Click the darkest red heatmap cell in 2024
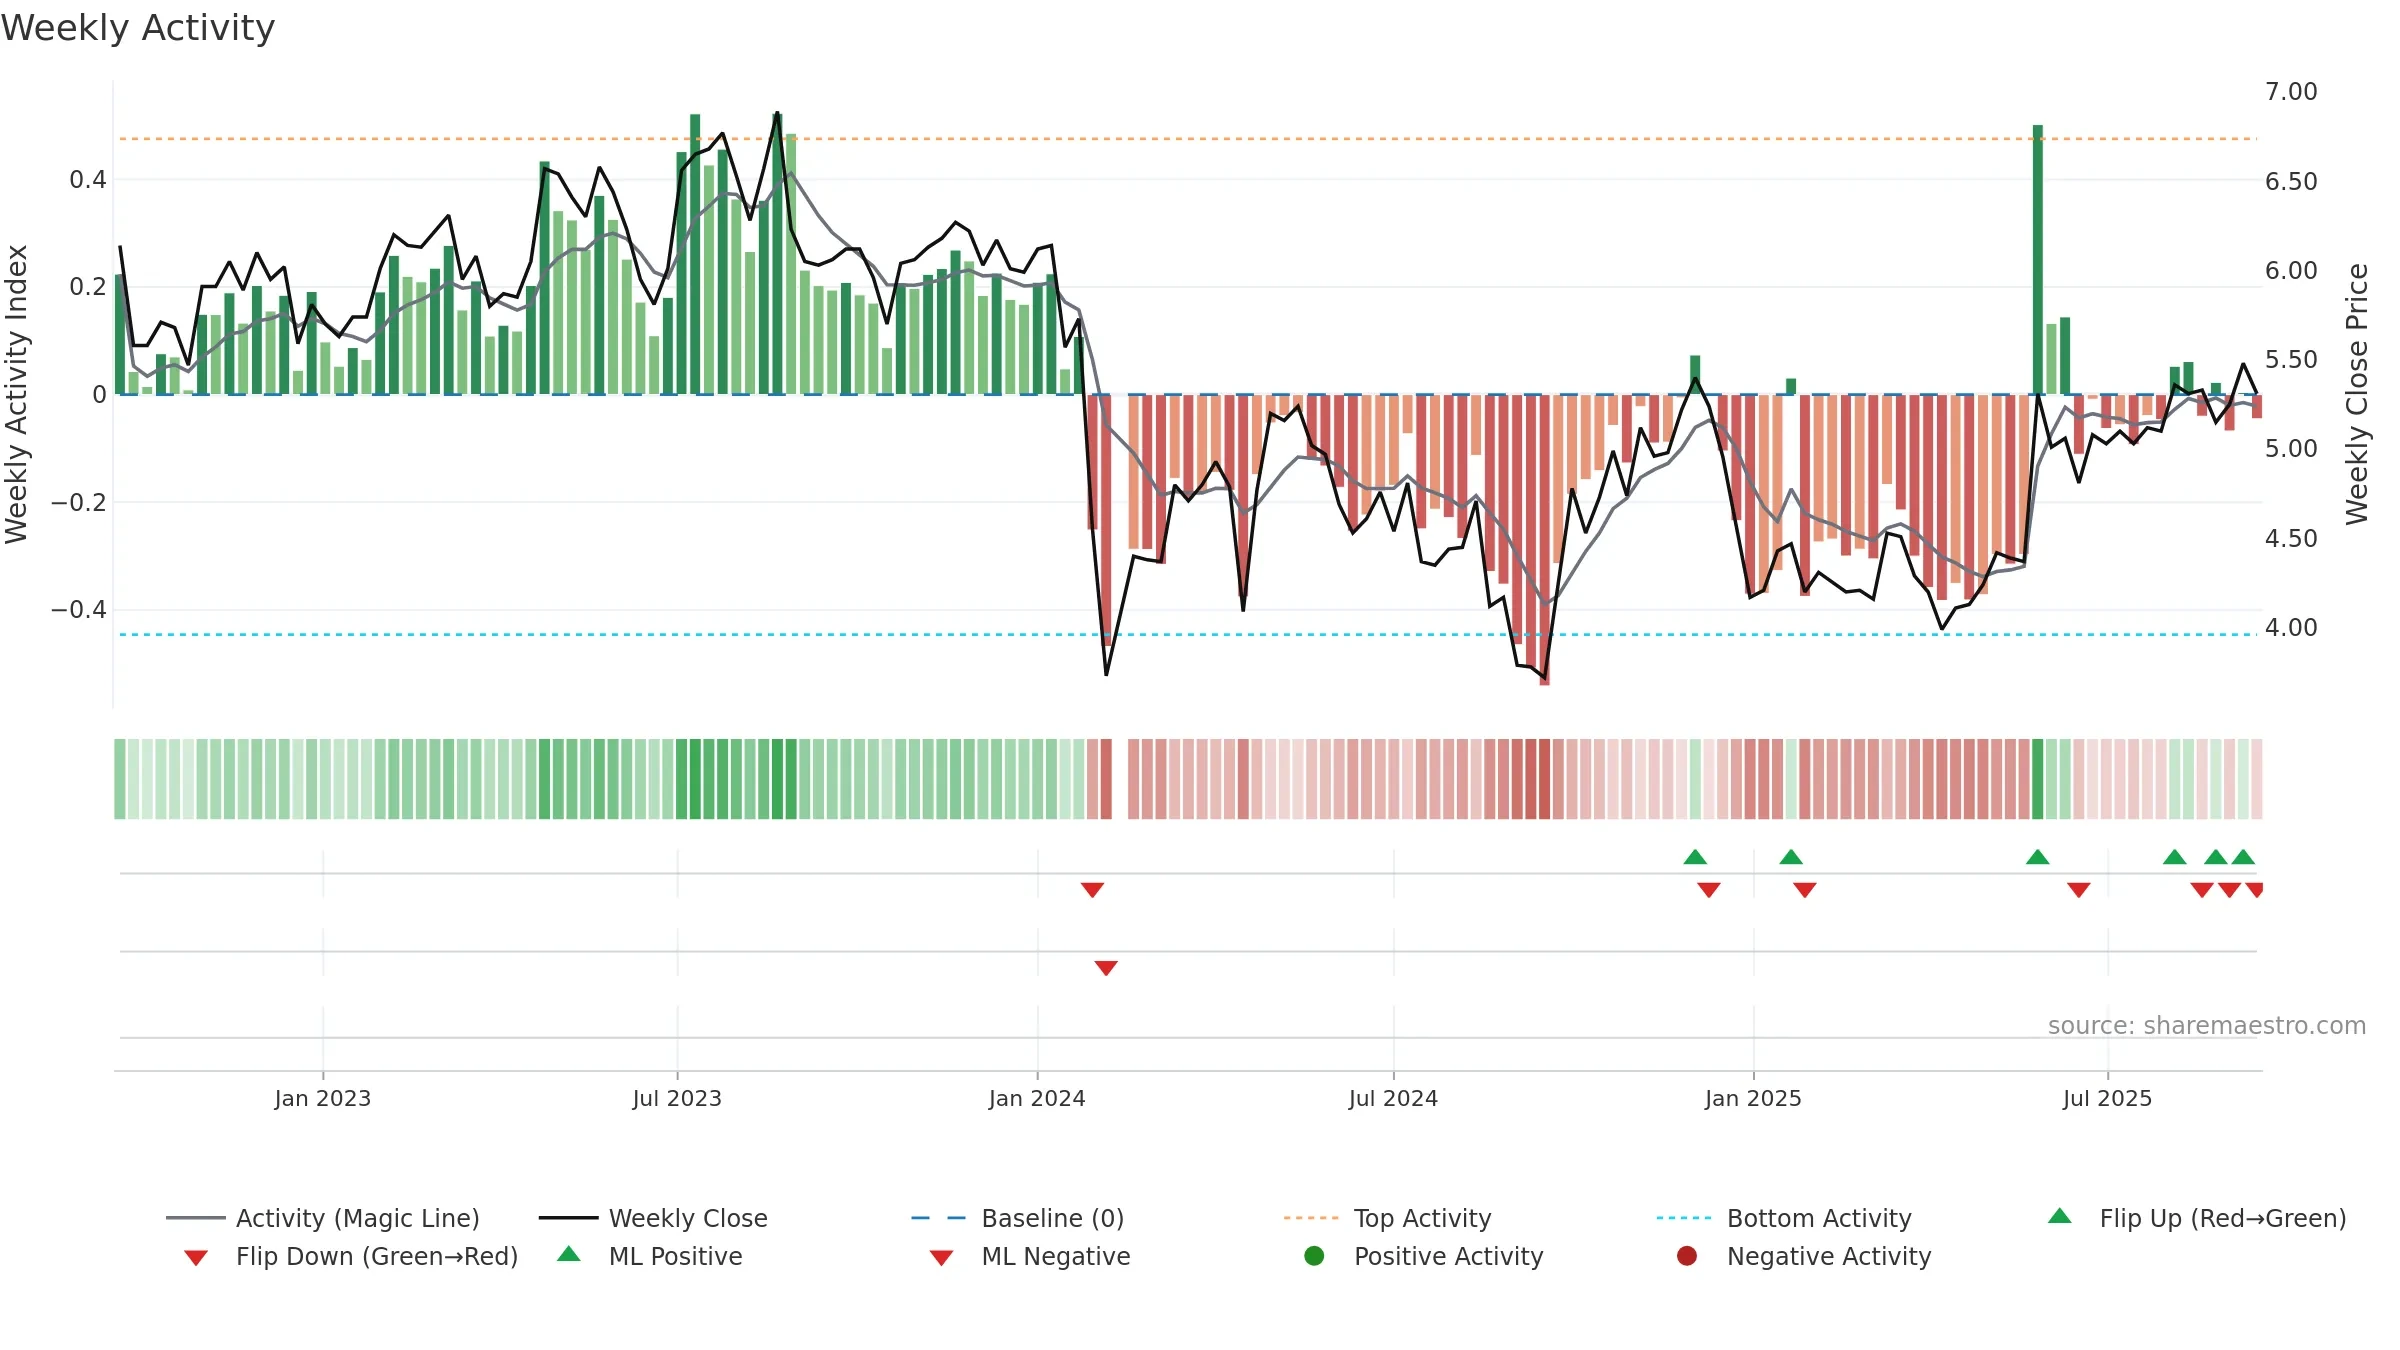Image resolution: width=2400 pixels, height=1350 pixels. [1545, 779]
